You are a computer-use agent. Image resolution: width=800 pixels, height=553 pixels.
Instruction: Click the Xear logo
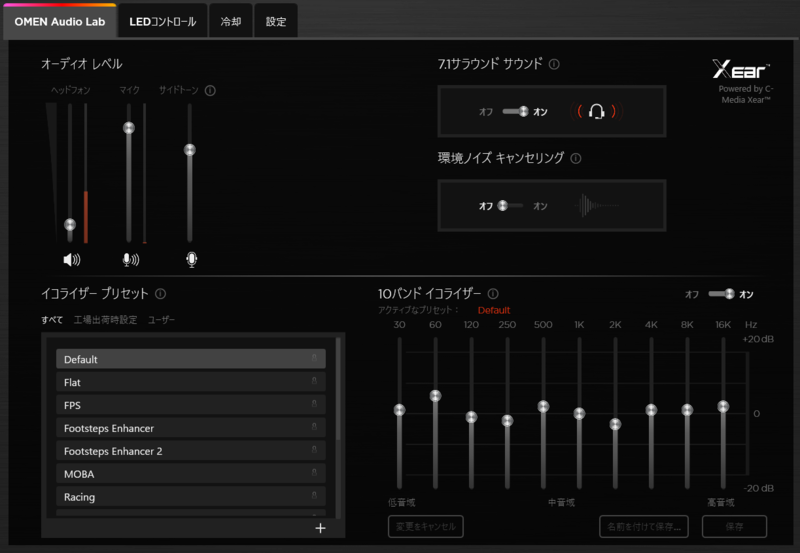740,69
